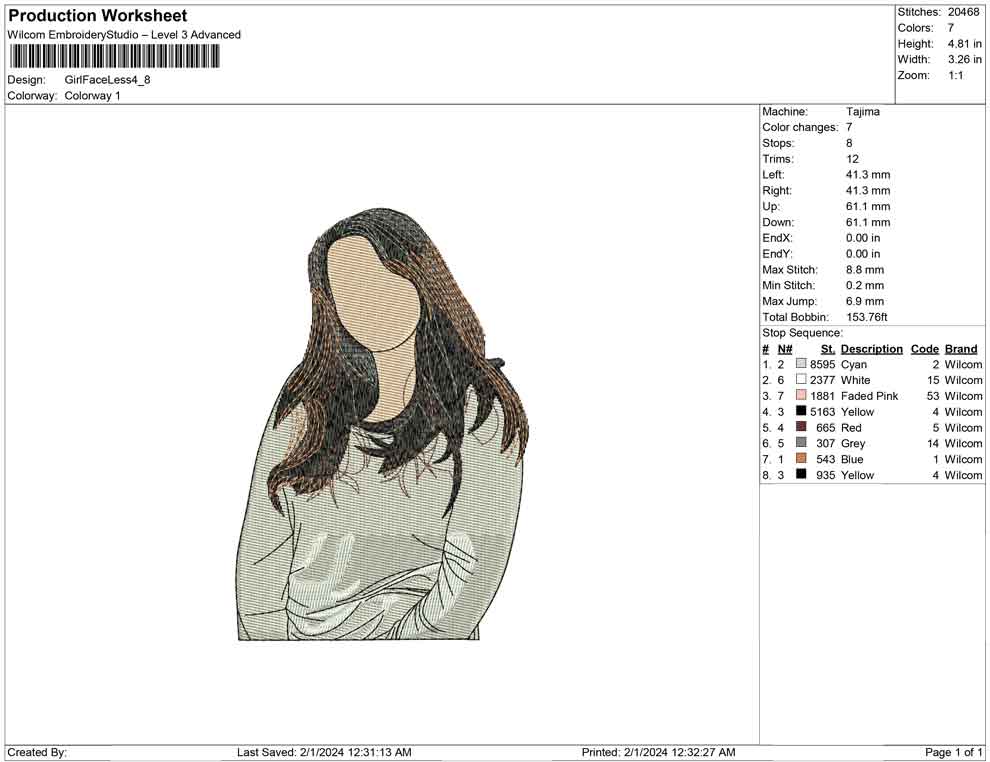Click the Code column header
Screen dimensions: 990x762
[x=925, y=349]
